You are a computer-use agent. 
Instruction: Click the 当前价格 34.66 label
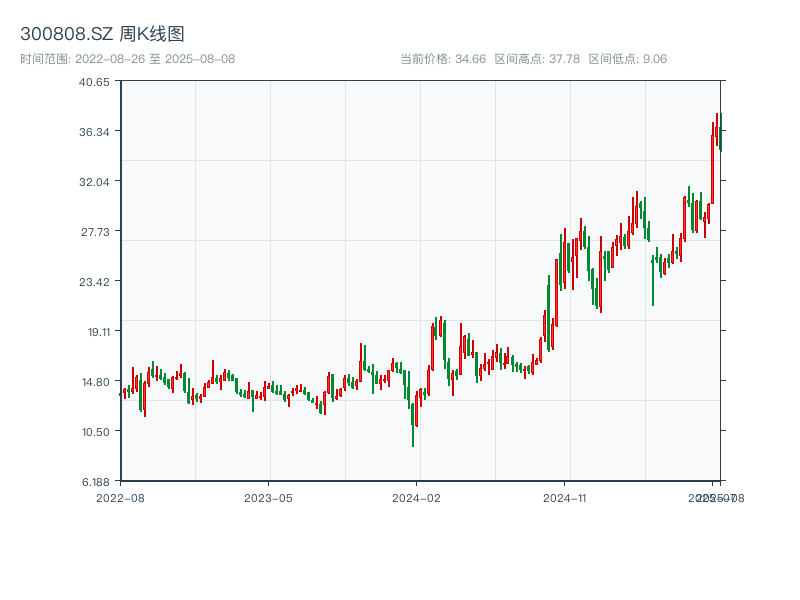point(442,59)
